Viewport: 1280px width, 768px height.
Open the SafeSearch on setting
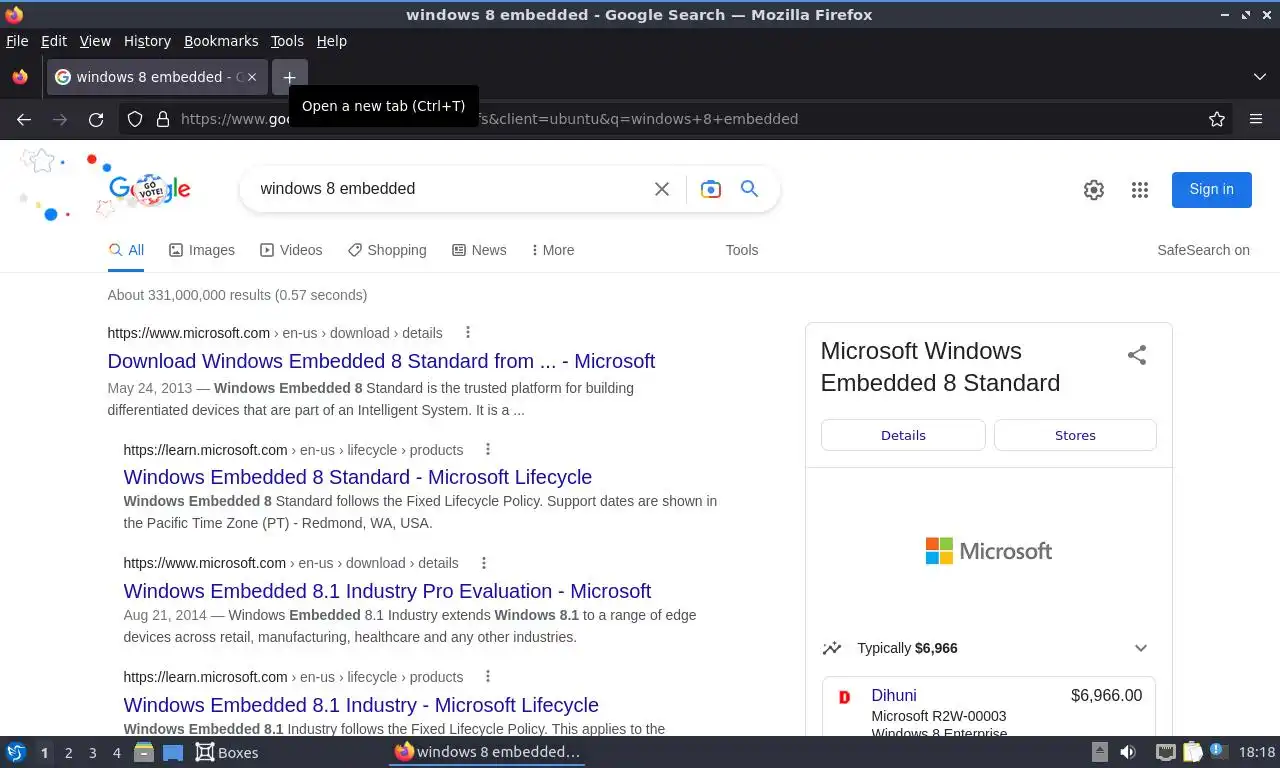point(1203,250)
